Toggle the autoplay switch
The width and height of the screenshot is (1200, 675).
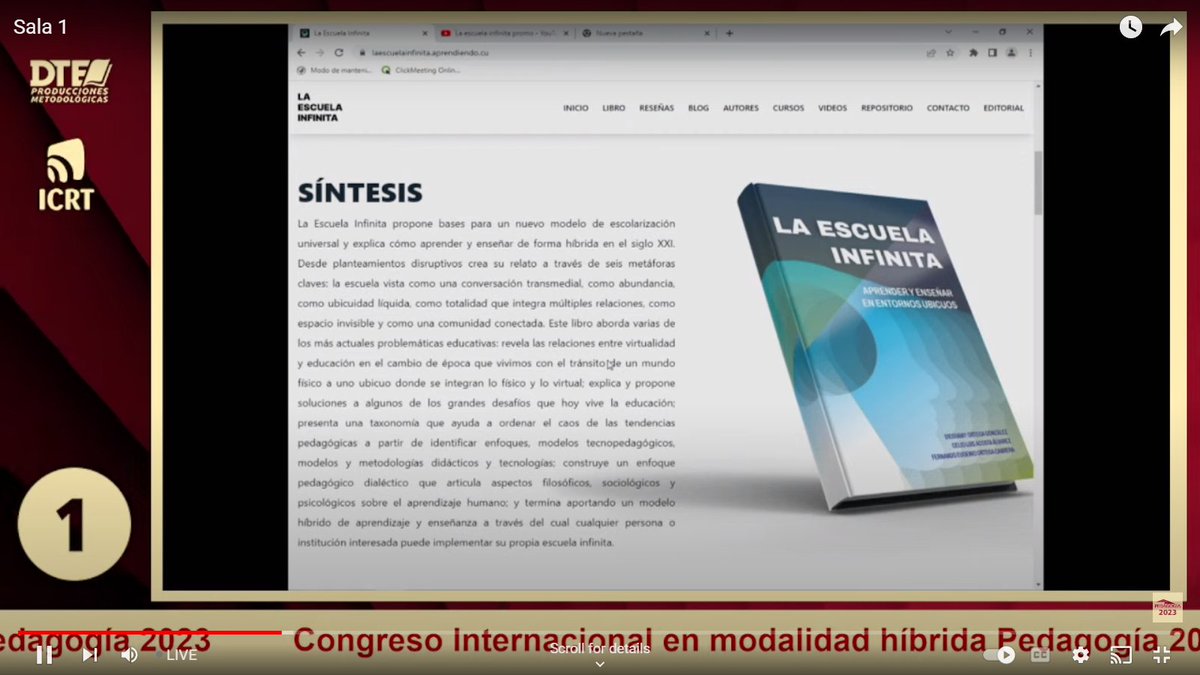click(999, 655)
